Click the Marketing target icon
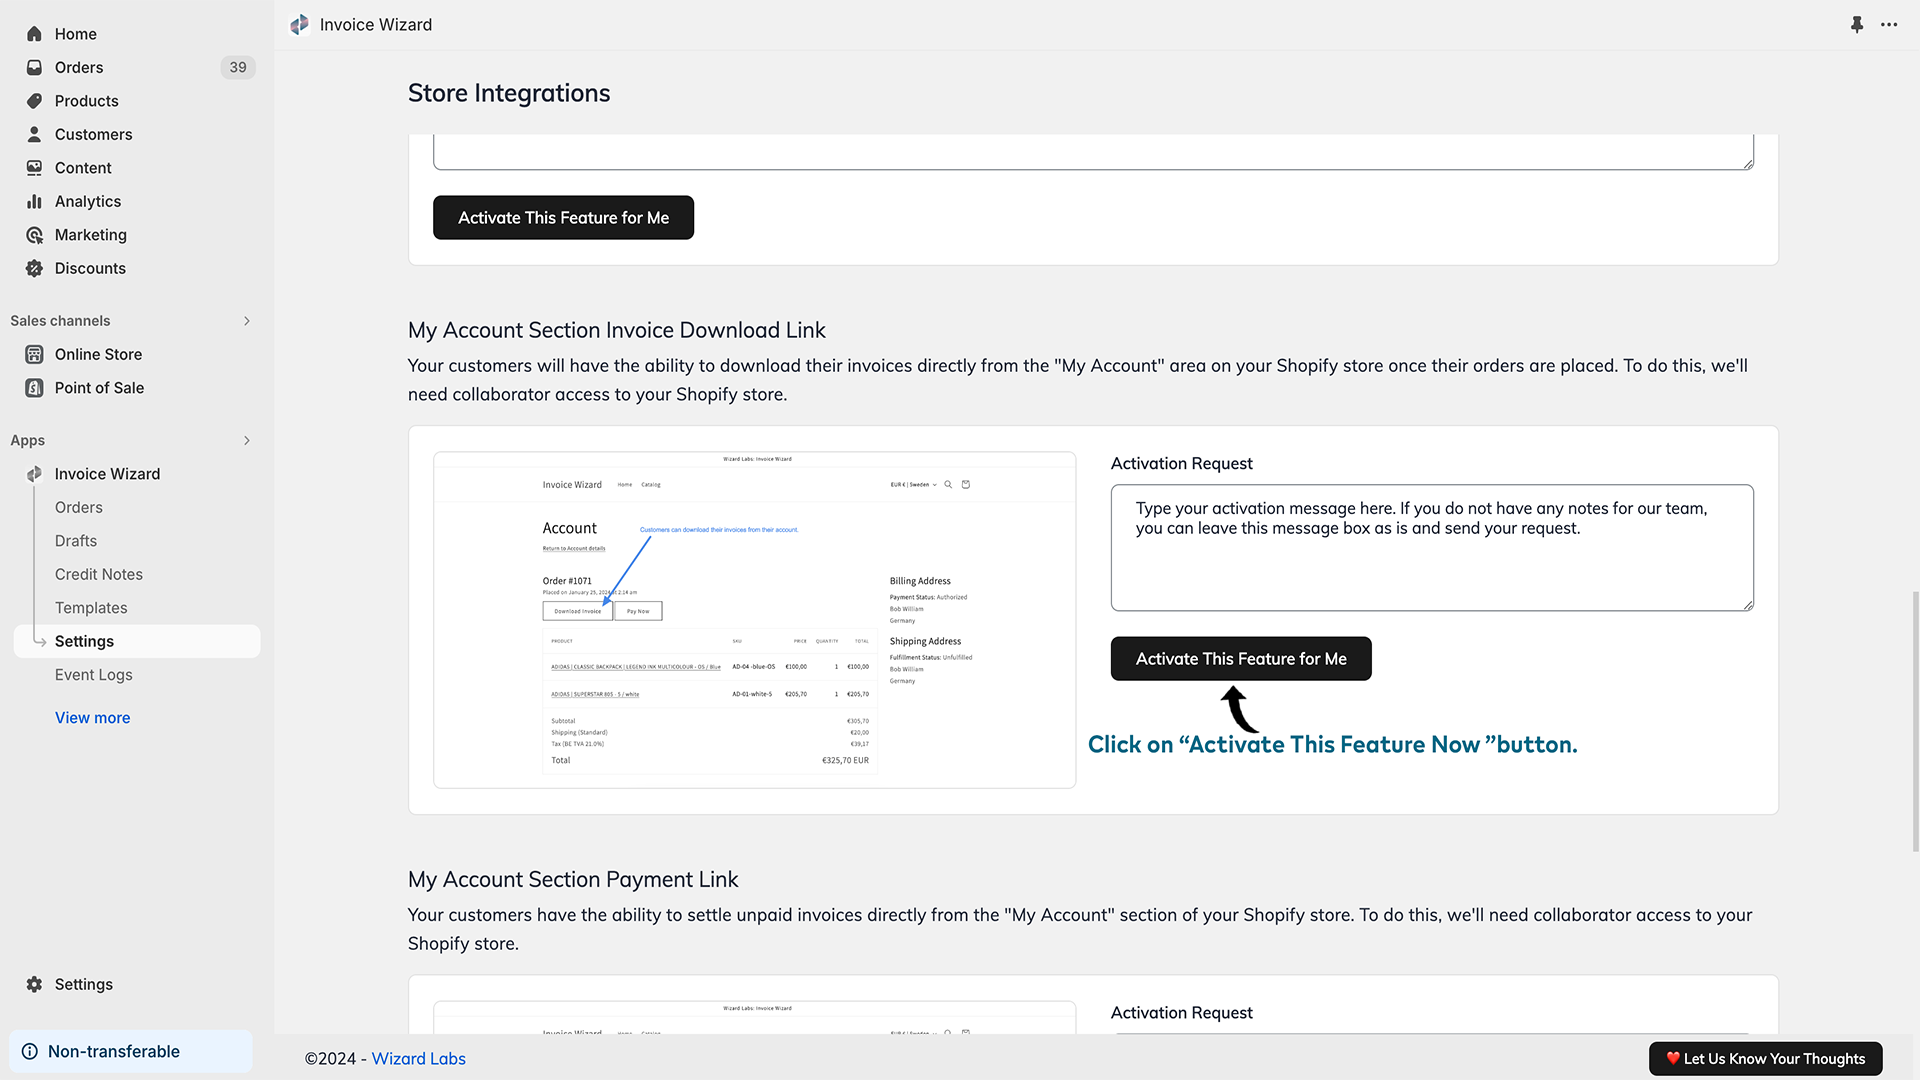Screen dimensions: 1920x1080 click(x=34, y=235)
